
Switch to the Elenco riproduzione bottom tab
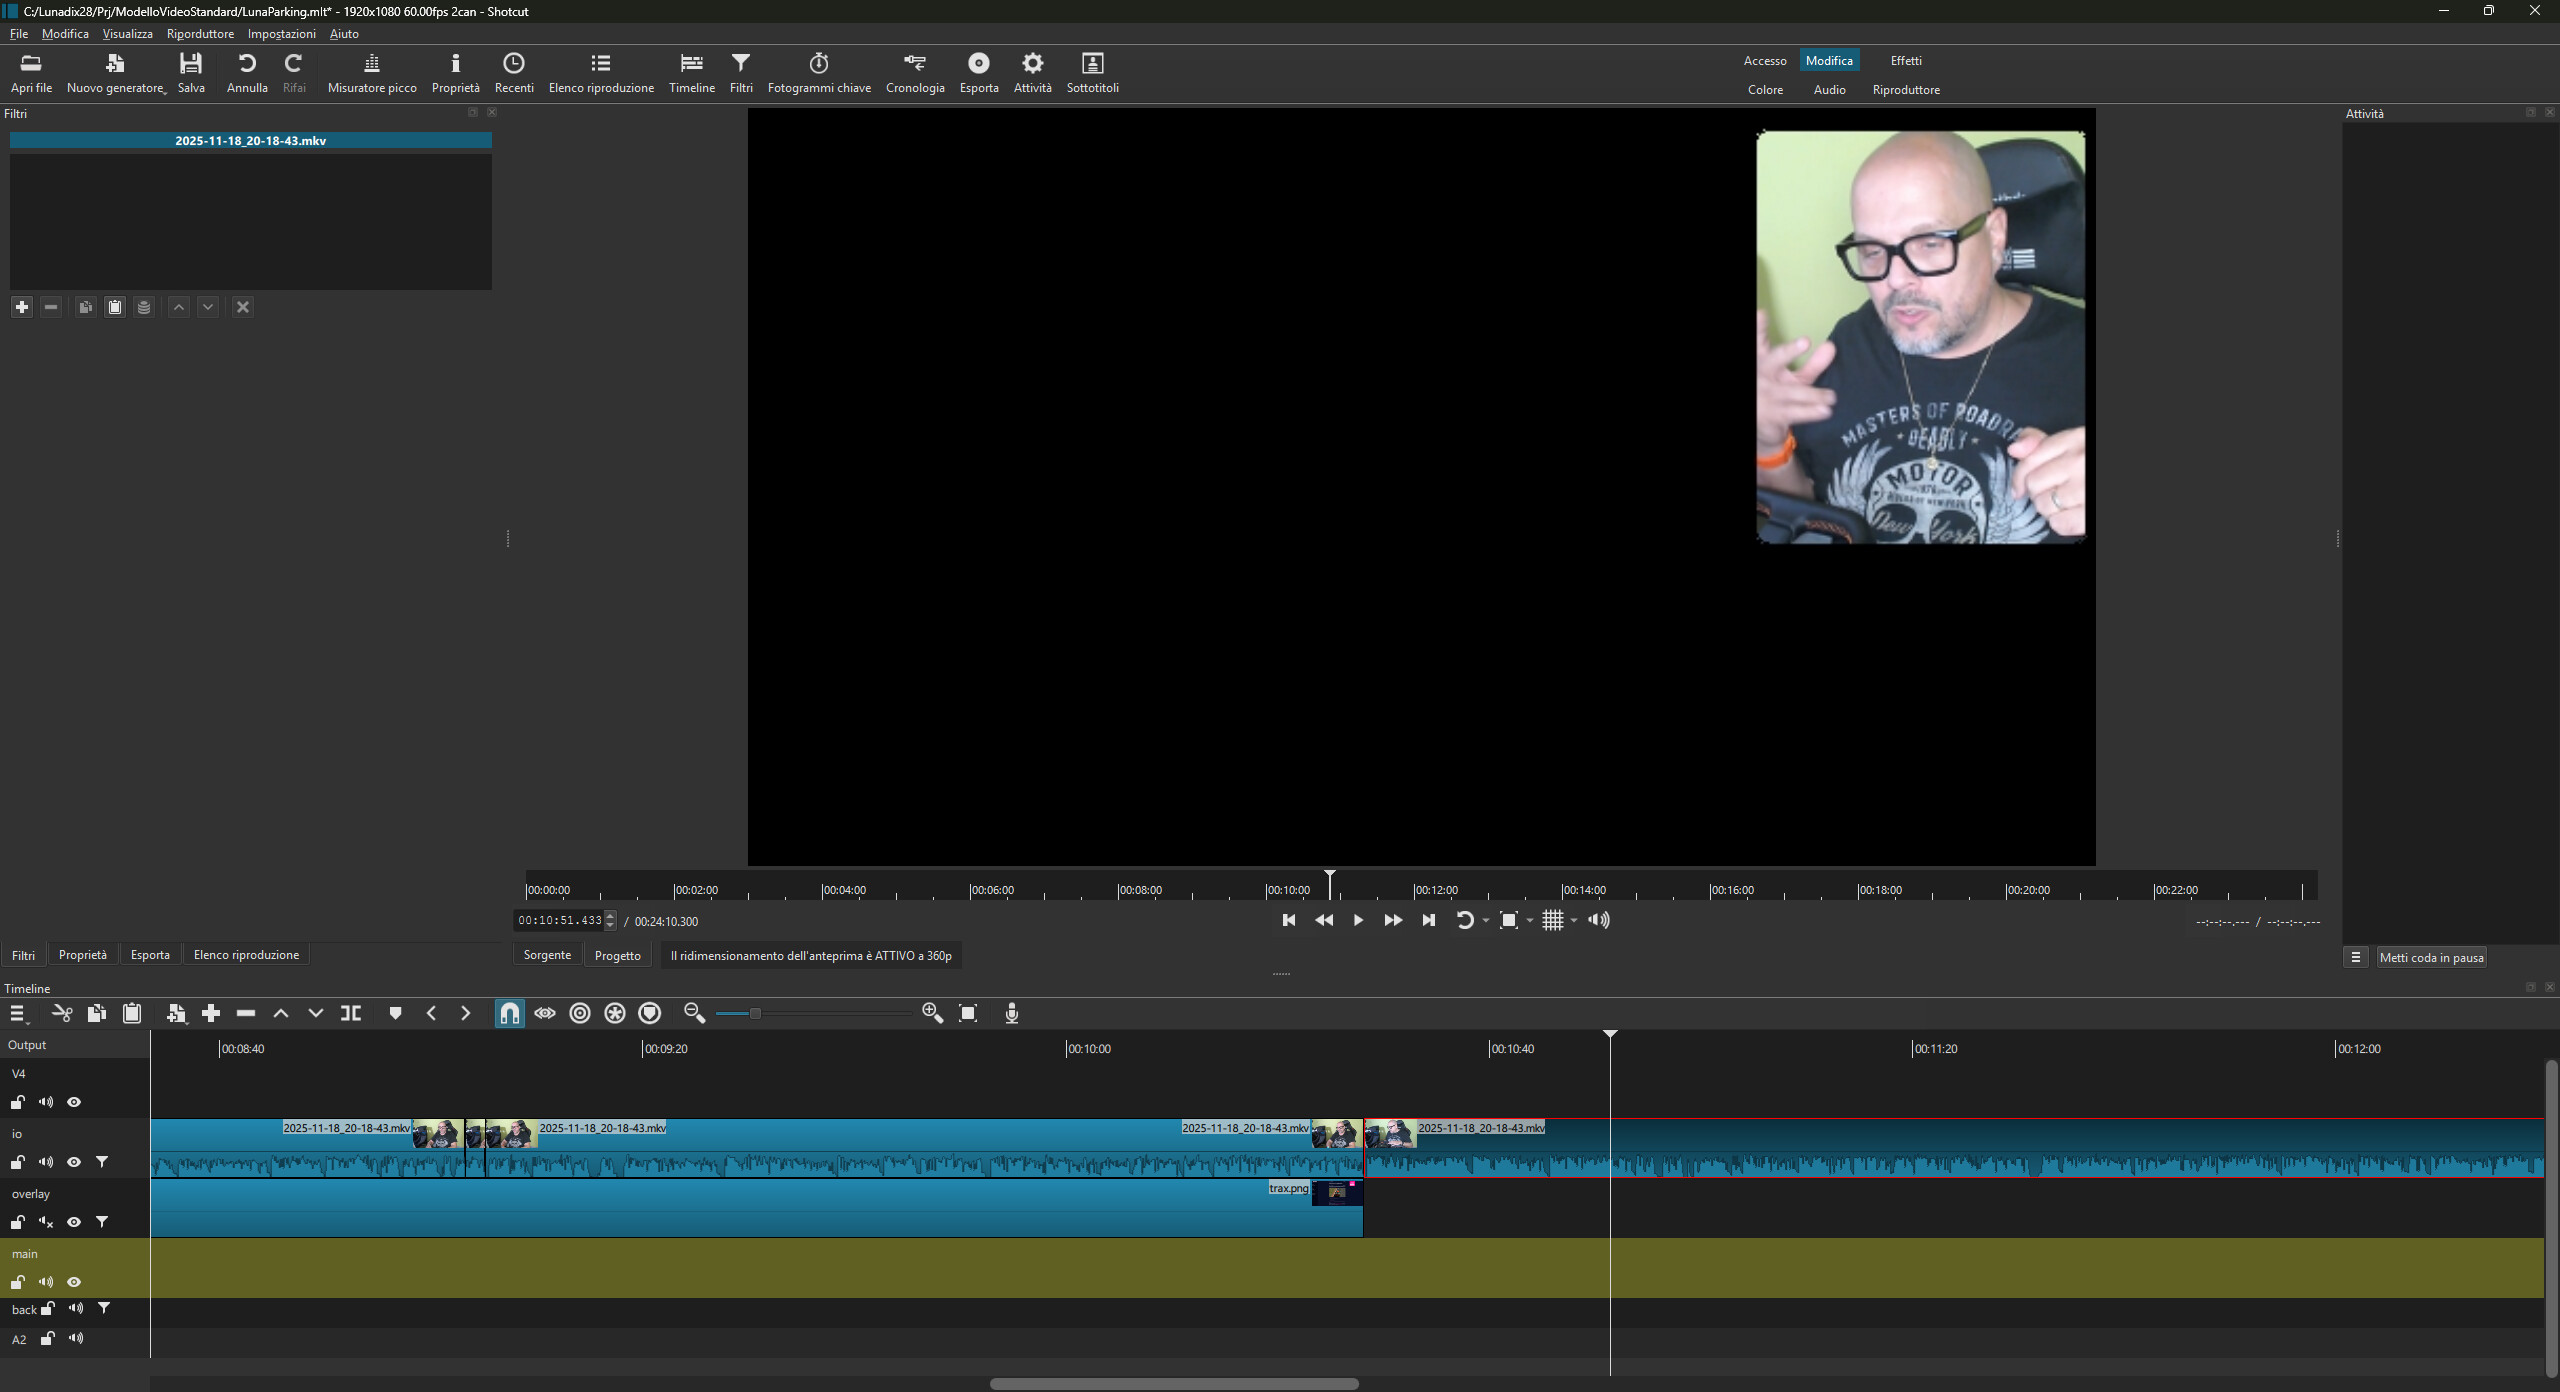point(246,955)
